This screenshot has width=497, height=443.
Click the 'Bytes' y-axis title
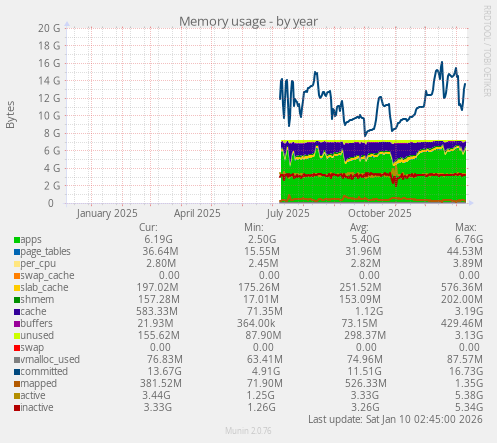click(x=10, y=115)
